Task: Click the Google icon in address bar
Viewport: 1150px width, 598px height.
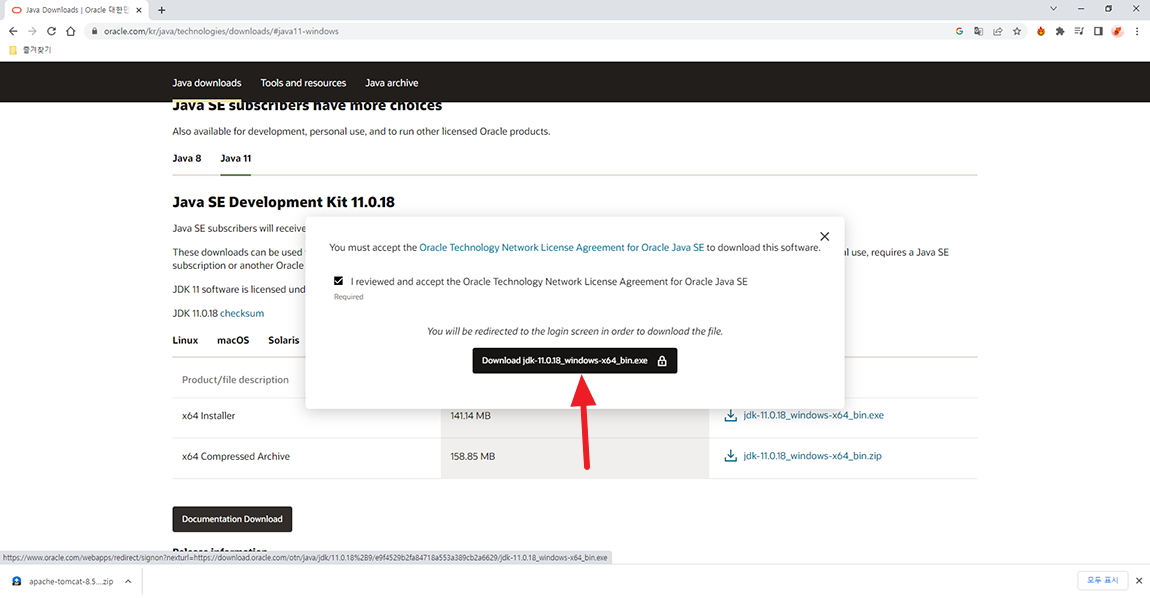Action: [959, 32]
